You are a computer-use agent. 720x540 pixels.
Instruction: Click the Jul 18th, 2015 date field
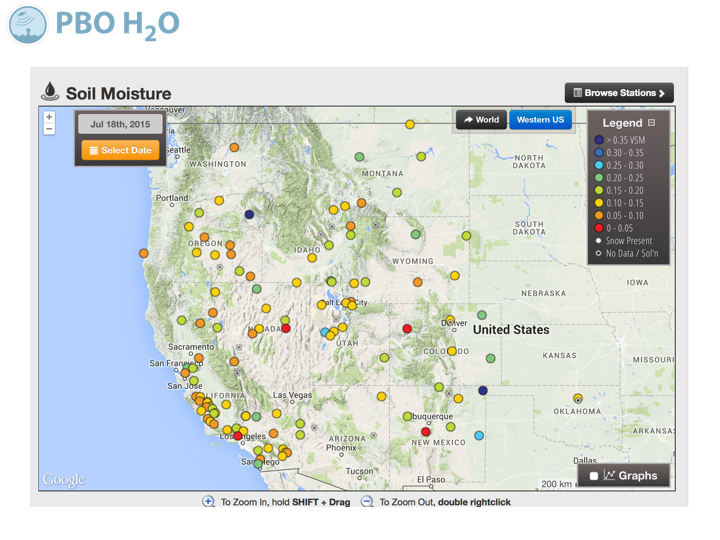(120, 125)
